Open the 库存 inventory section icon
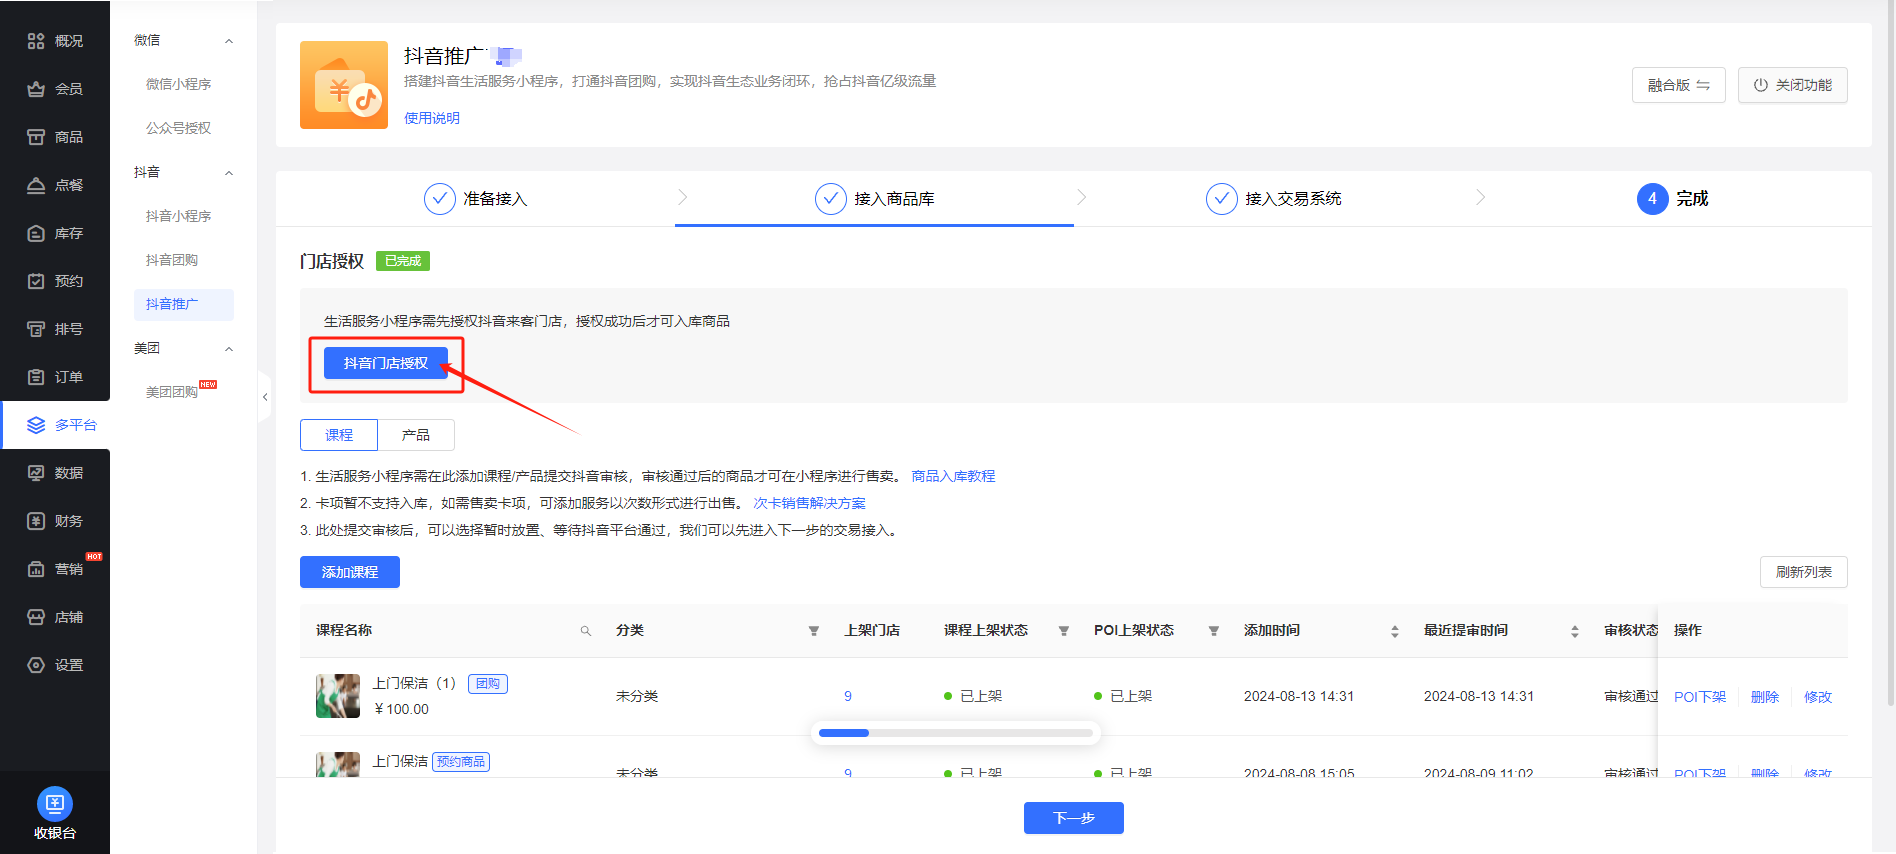 pyautogui.click(x=36, y=233)
